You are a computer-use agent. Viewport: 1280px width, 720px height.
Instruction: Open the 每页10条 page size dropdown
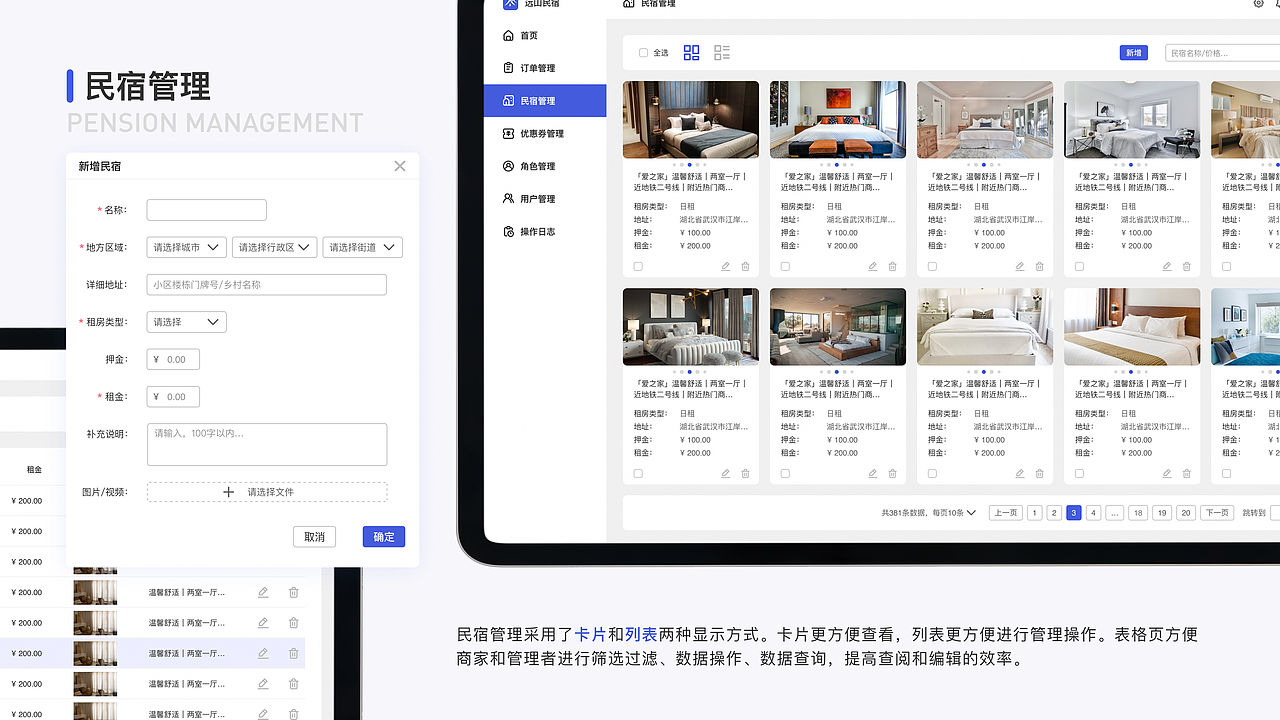click(x=954, y=513)
